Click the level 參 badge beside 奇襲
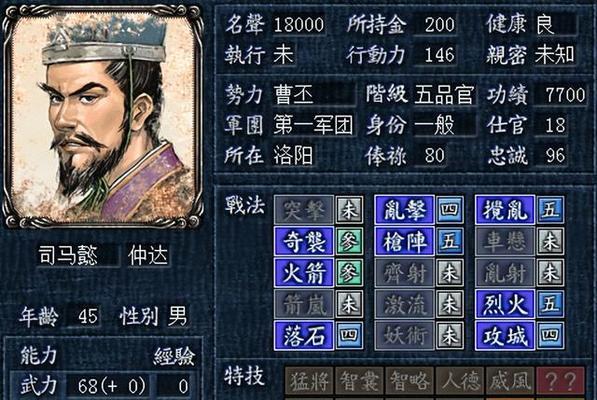 click(x=349, y=241)
